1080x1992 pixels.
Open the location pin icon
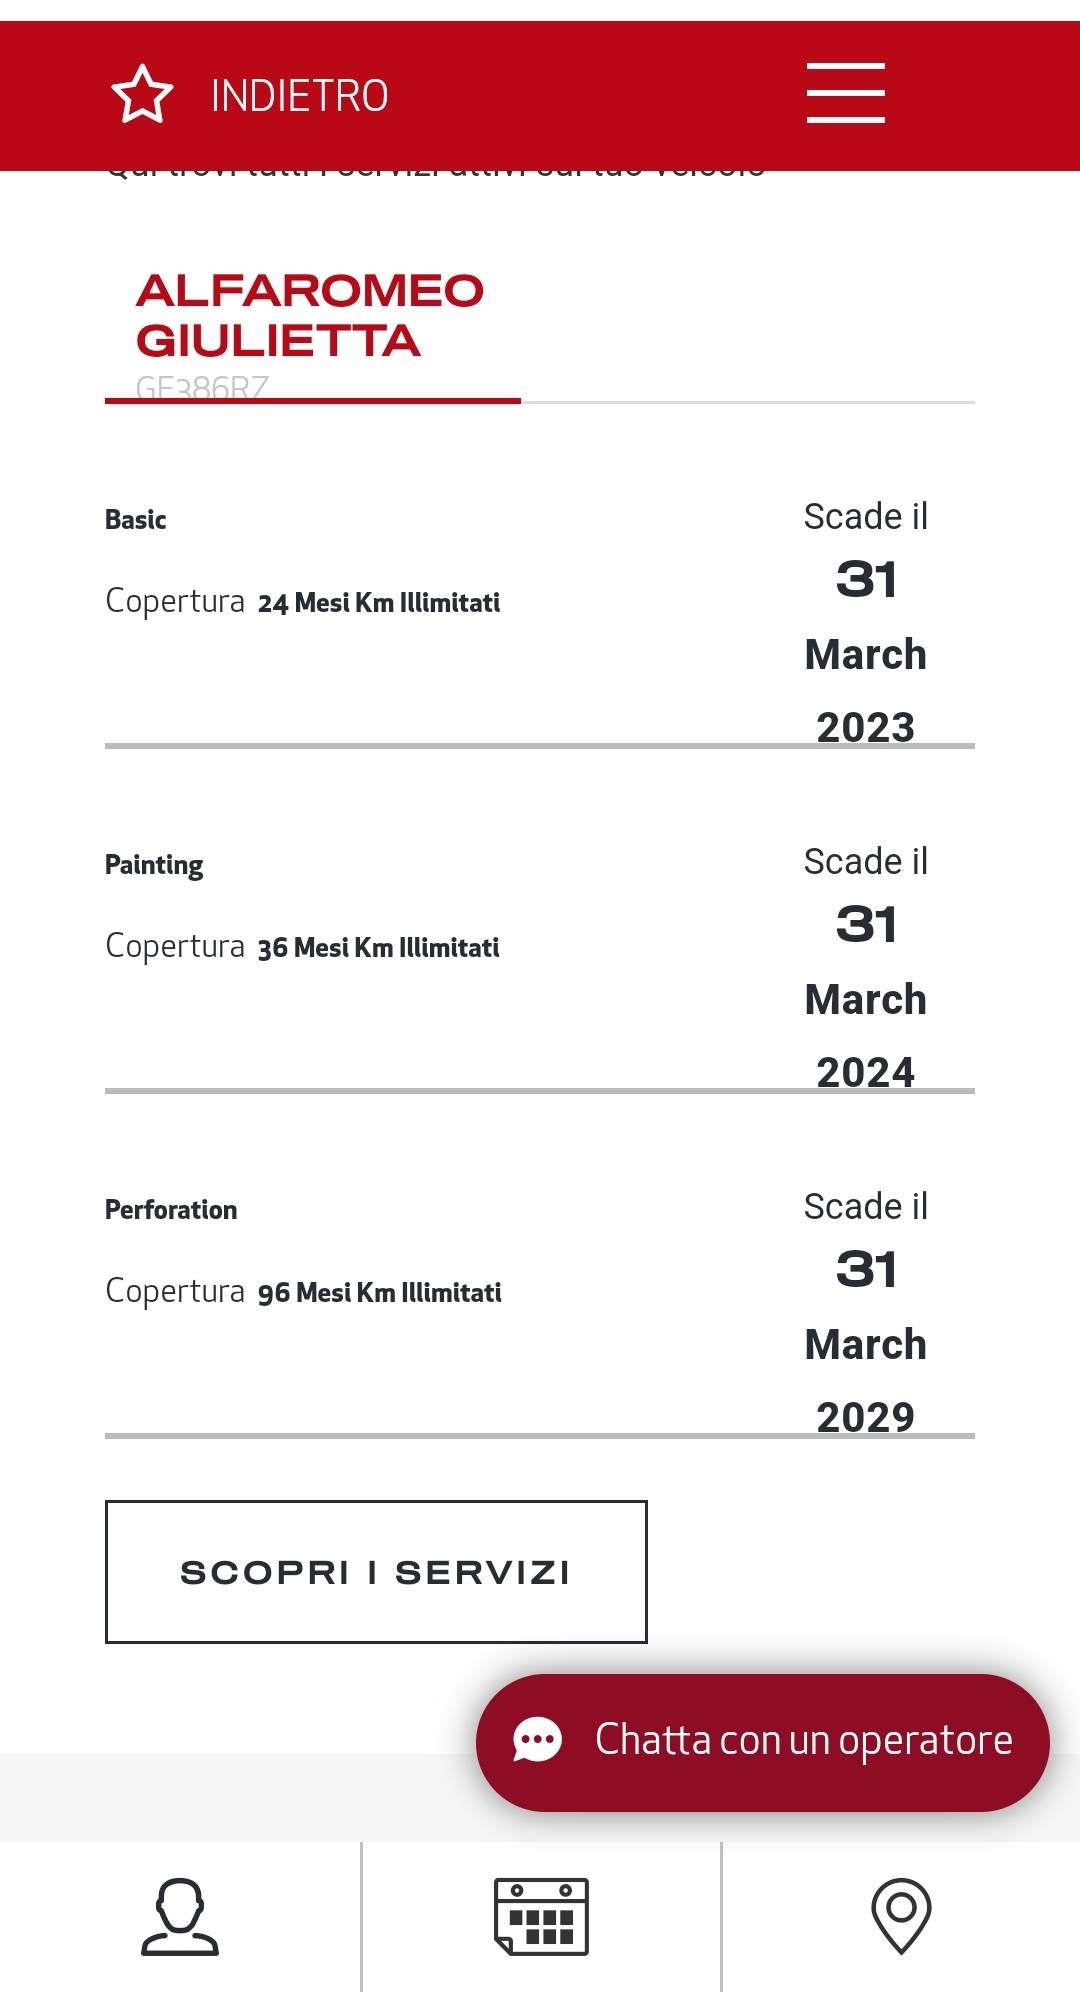pyautogui.click(x=901, y=1916)
